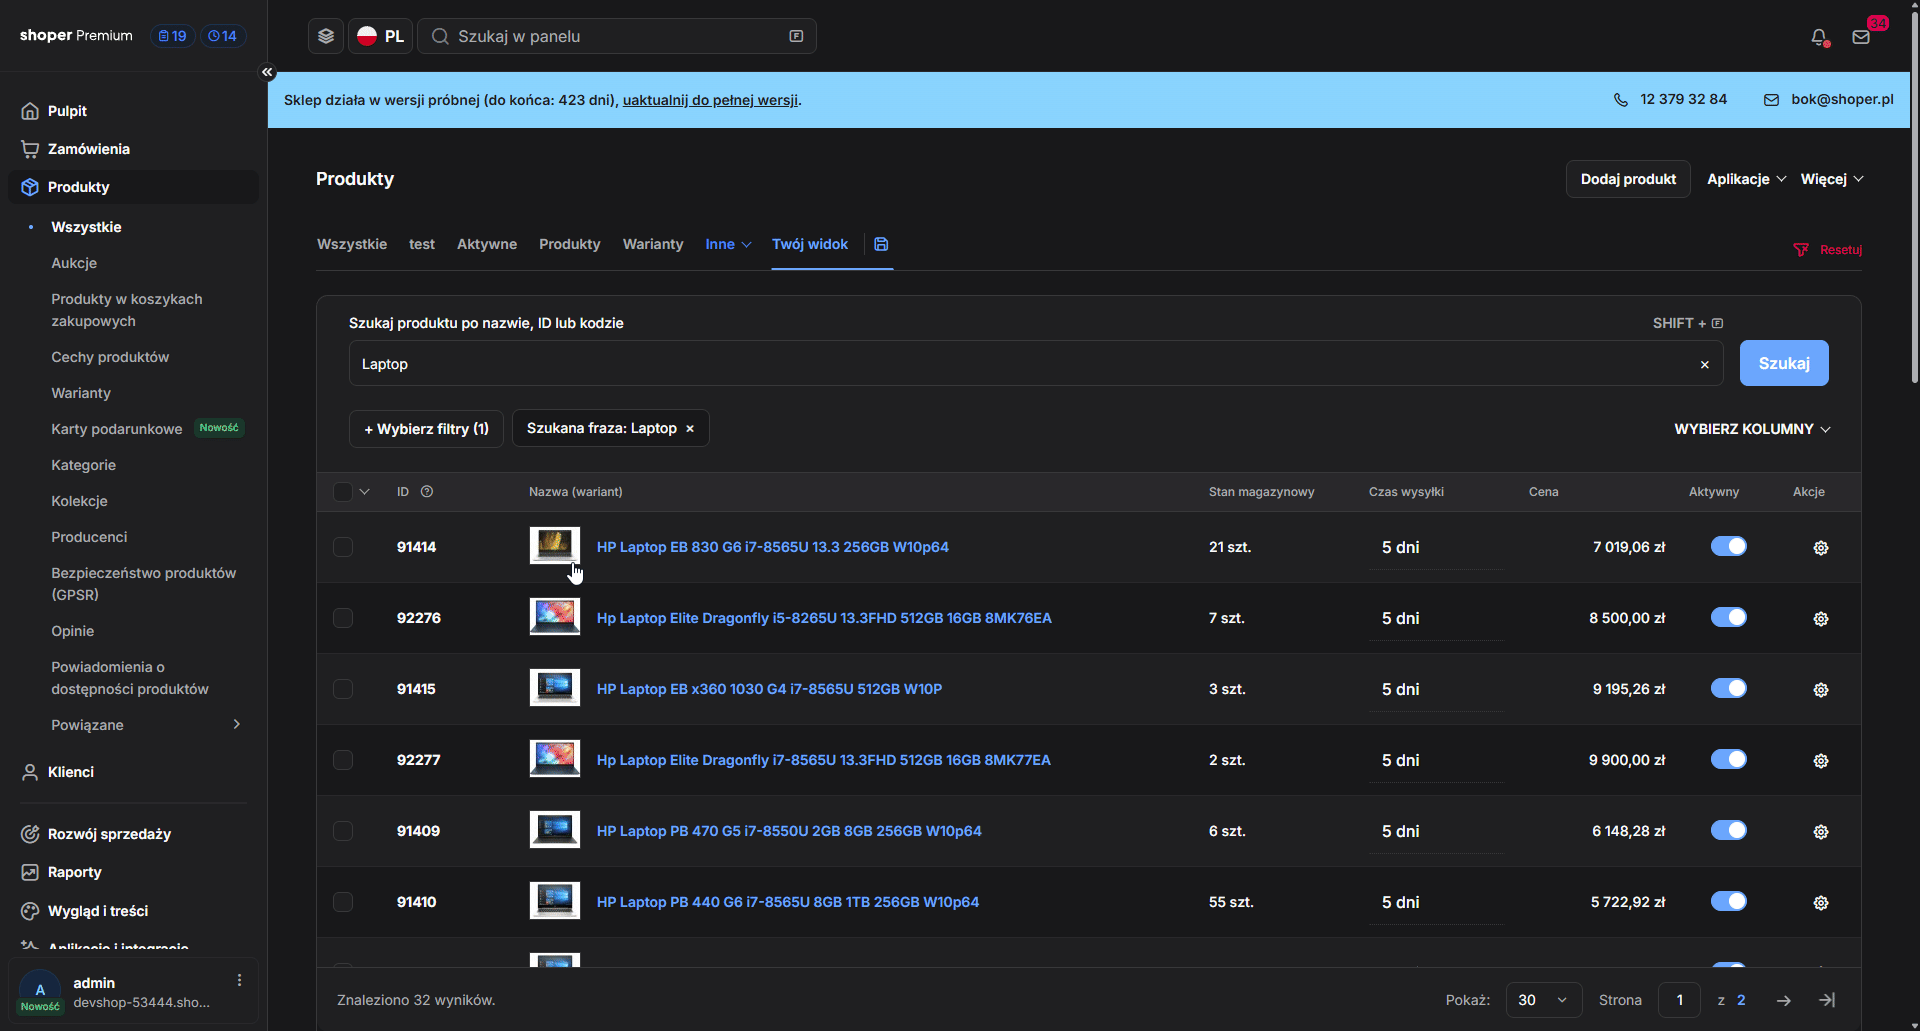Click the Zamówienia cart icon
Viewport: 1920px width, 1031px height.
pyautogui.click(x=30, y=149)
